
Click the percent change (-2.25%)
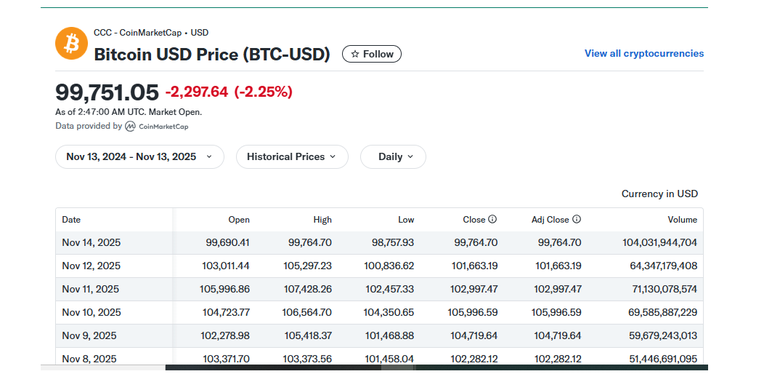click(x=263, y=92)
